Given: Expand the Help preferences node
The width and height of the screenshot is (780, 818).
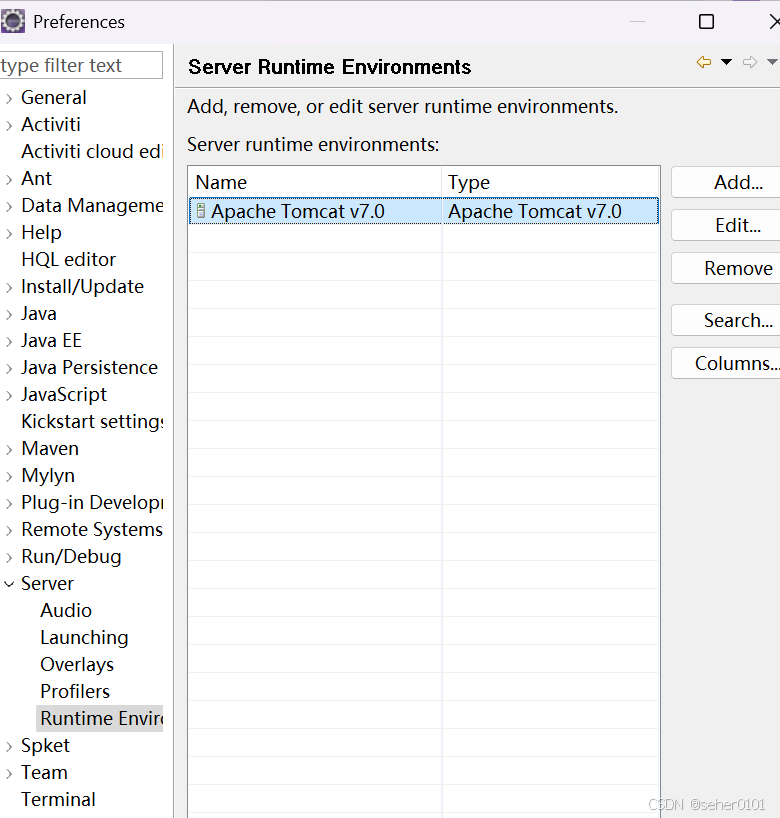Looking at the screenshot, I should pyautogui.click(x=9, y=233).
